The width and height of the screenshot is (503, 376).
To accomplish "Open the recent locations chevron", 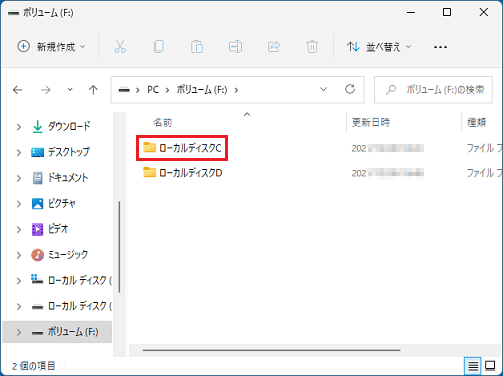I will (70, 89).
